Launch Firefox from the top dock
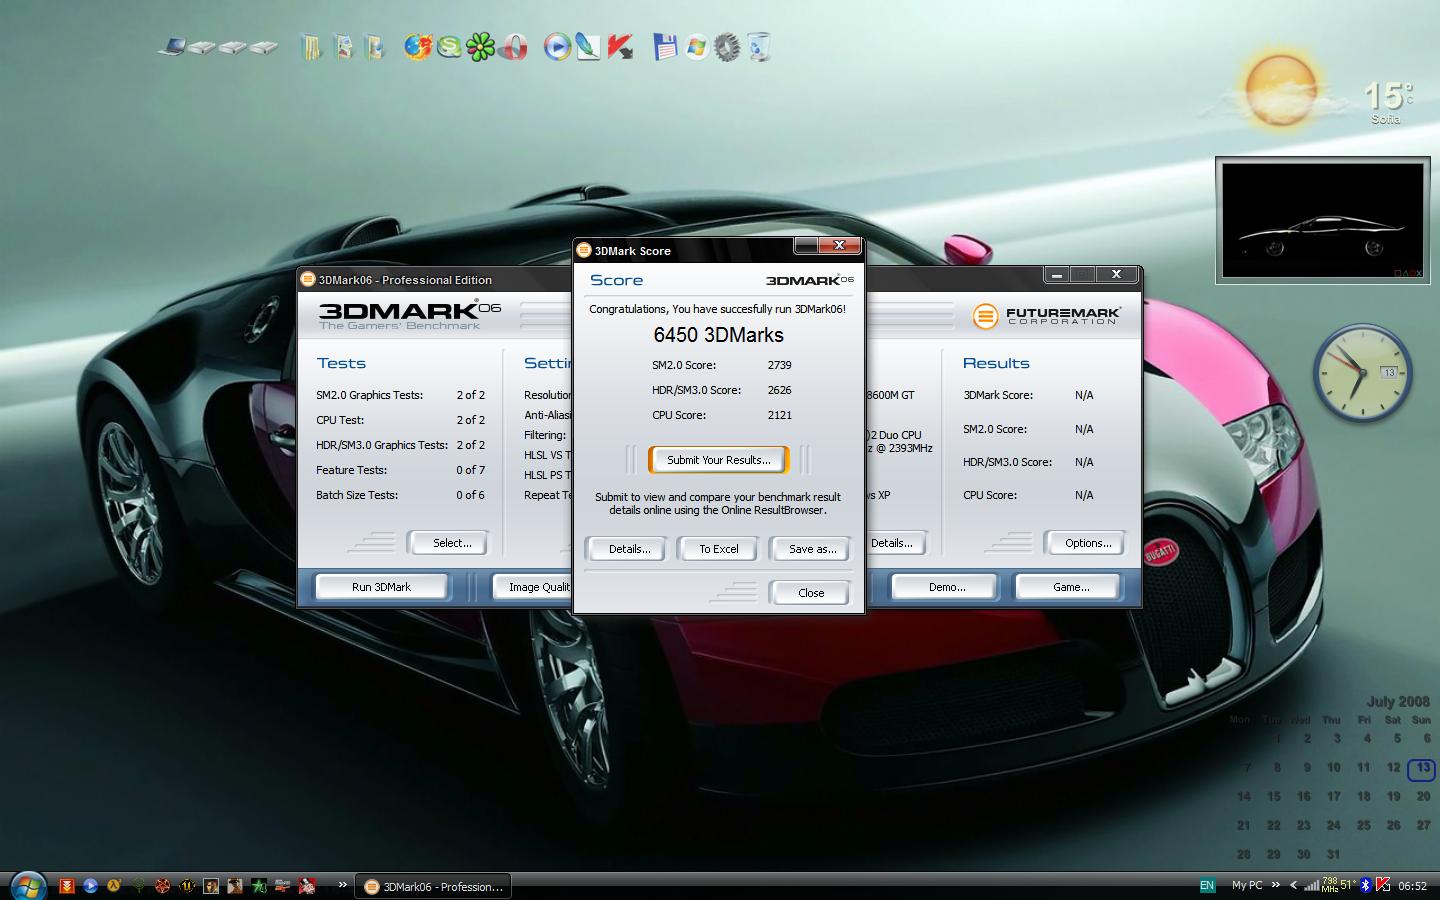 [417, 46]
